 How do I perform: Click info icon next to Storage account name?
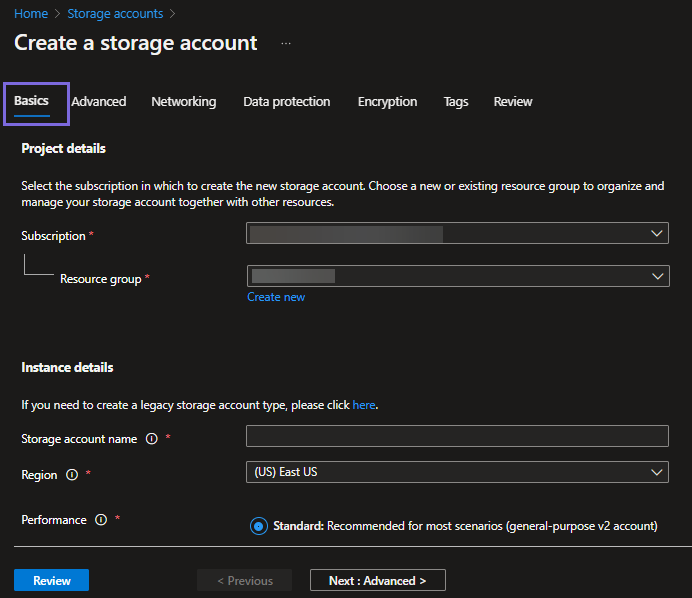click(x=152, y=439)
